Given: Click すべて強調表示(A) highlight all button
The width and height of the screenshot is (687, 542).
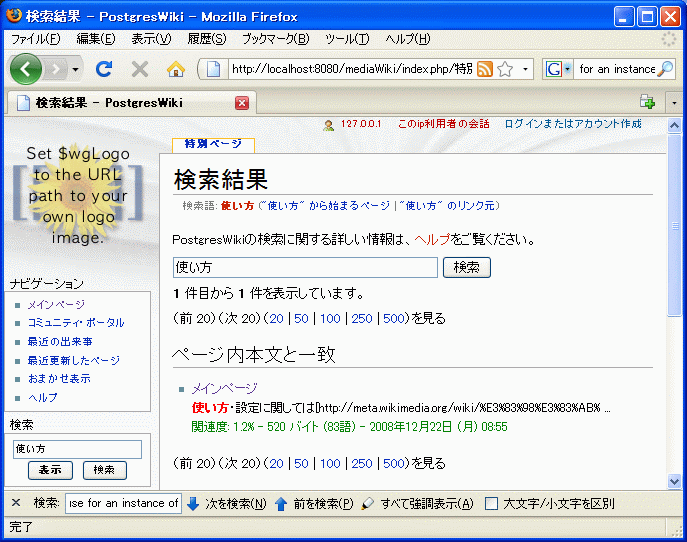Looking at the screenshot, I should click(x=418, y=503).
